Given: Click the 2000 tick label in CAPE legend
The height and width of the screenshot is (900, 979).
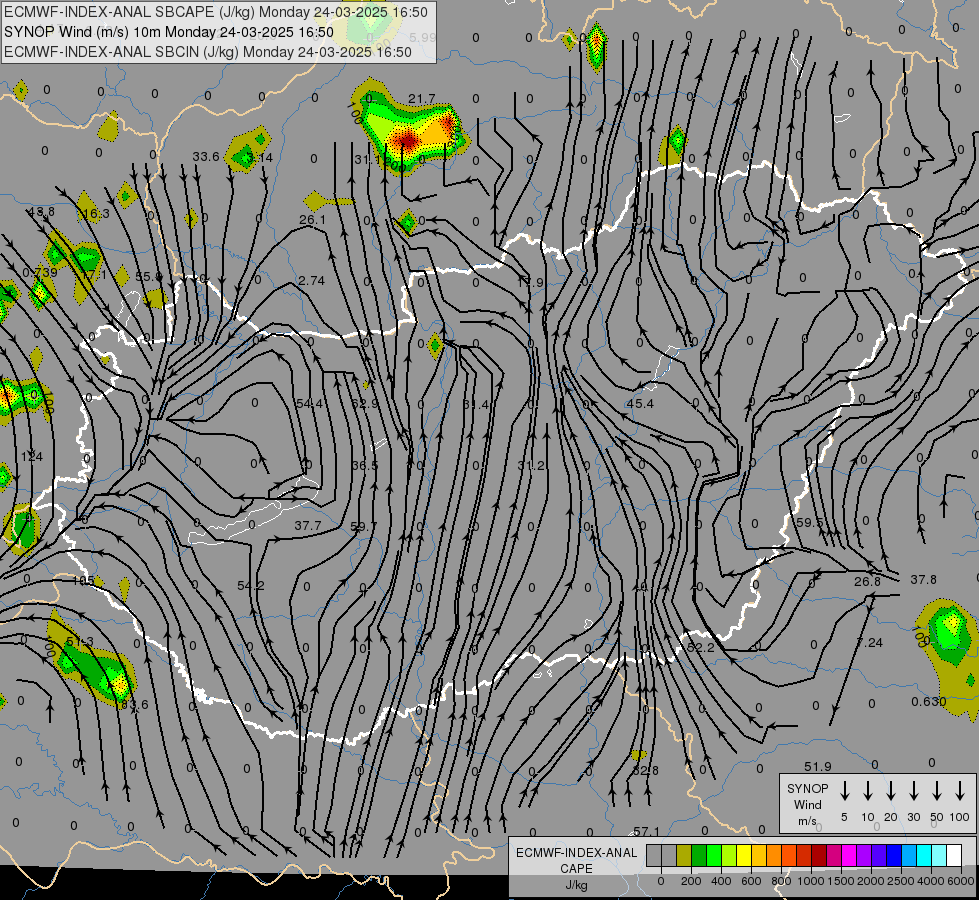Looking at the screenshot, I should 871,881.
